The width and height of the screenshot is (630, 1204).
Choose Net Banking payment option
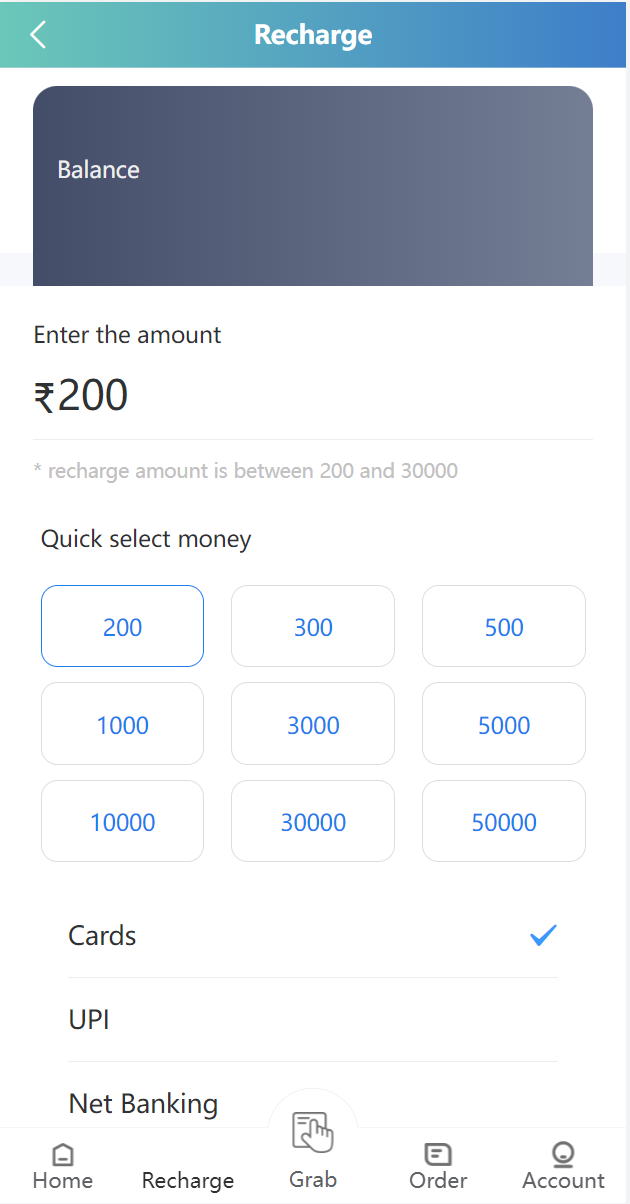[143, 1104]
